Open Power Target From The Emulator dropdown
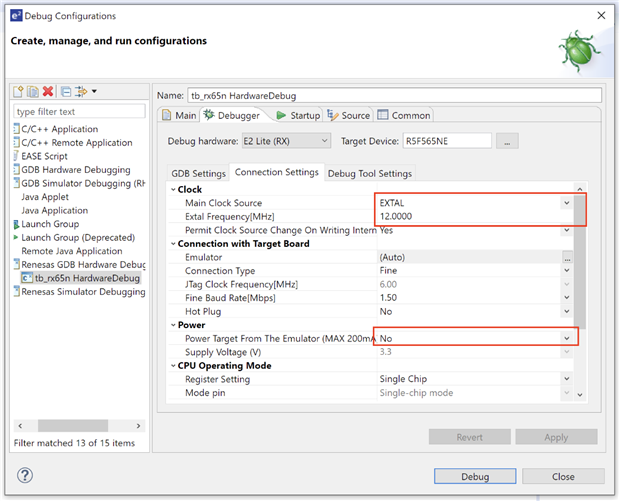 pyautogui.click(x=567, y=339)
